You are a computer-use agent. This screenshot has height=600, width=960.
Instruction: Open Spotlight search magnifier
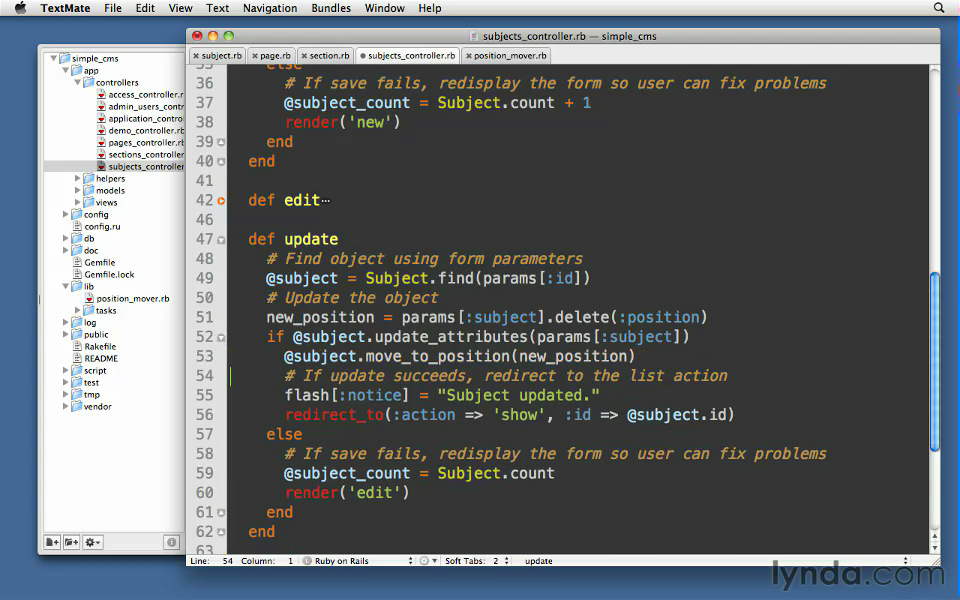coord(939,8)
